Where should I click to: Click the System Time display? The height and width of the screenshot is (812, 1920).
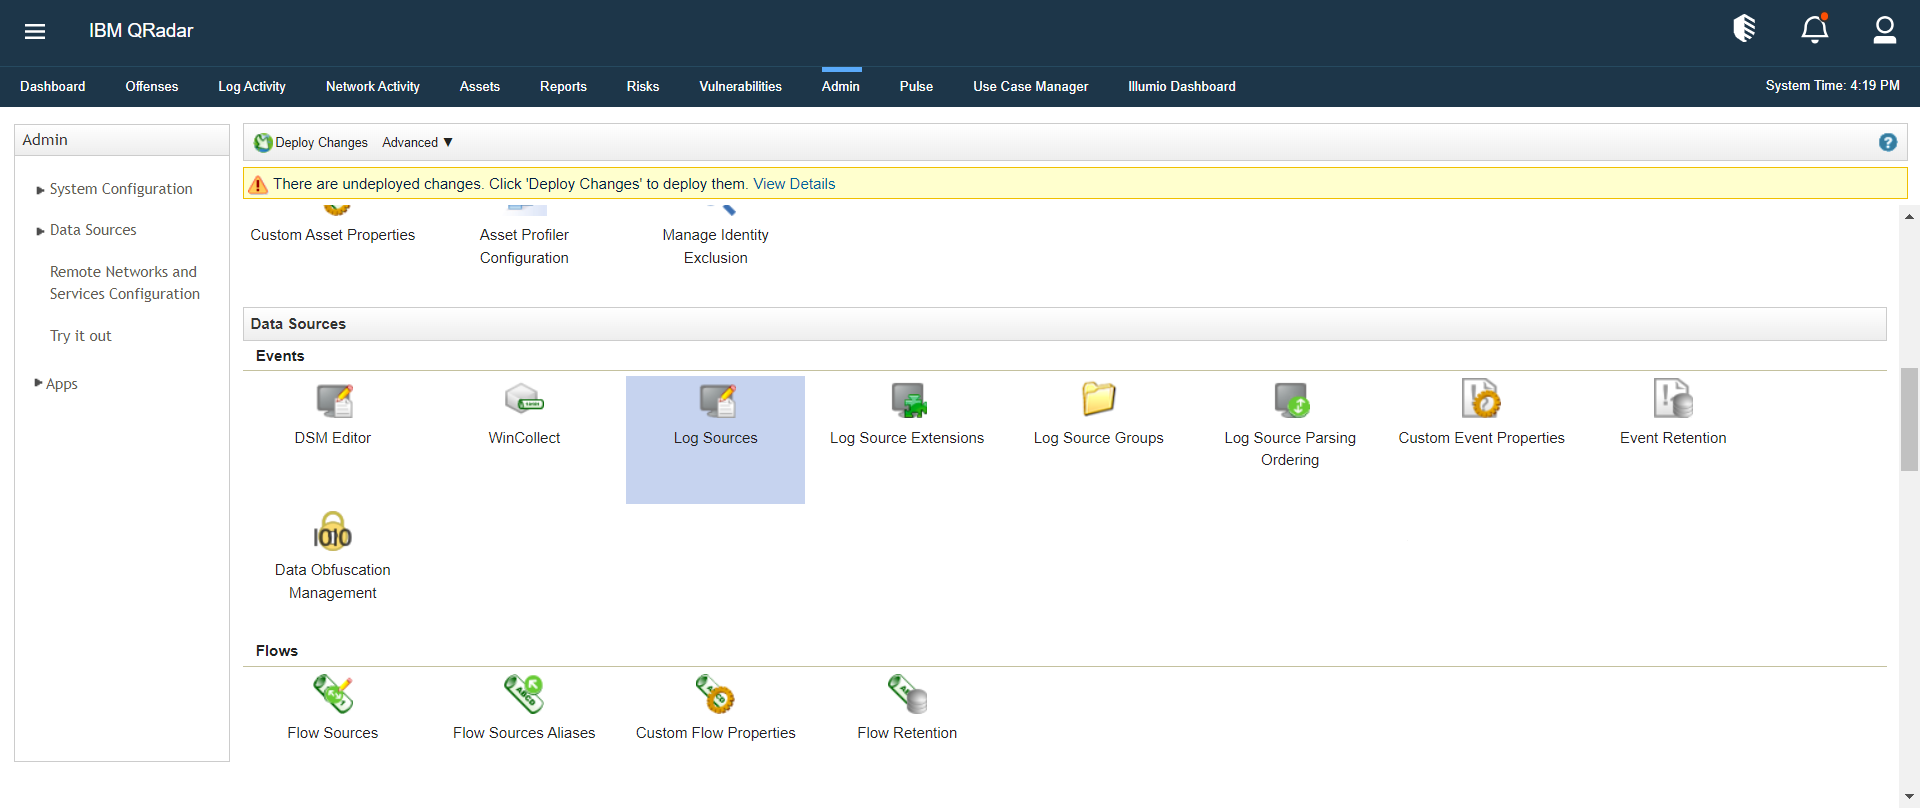(x=1833, y=86)
